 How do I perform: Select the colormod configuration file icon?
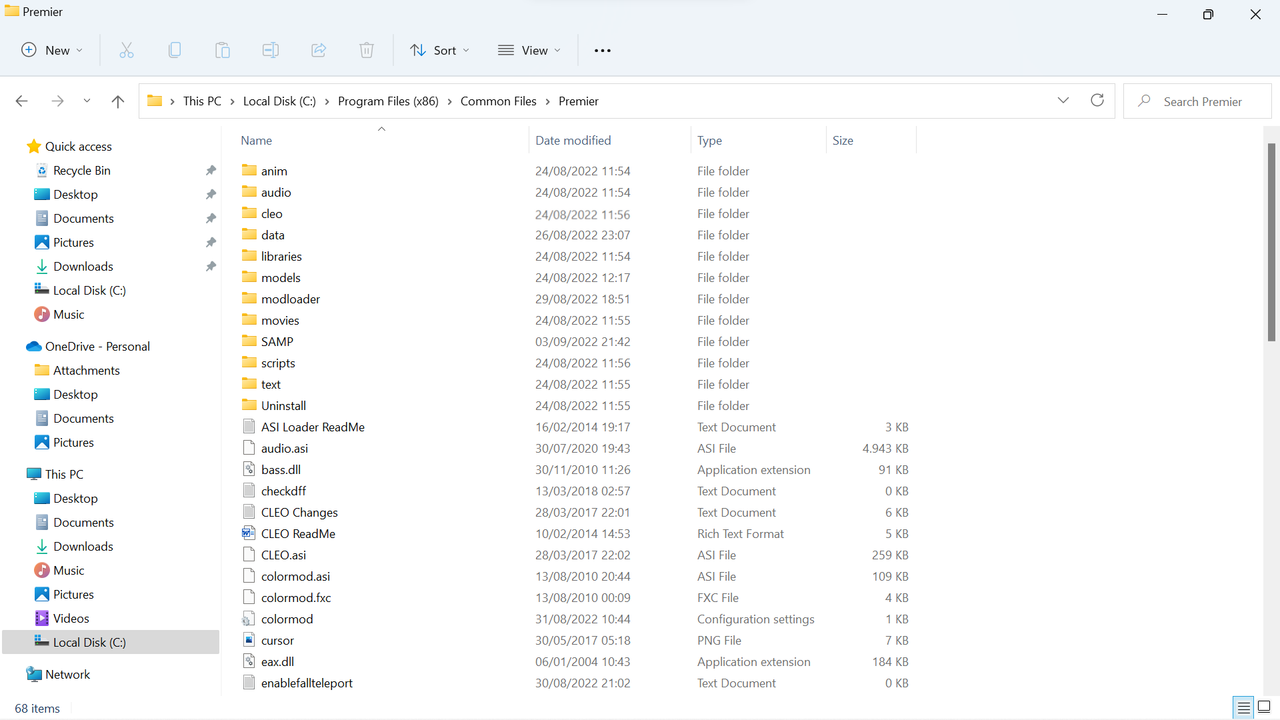pyautogui.click(x=249, y=619)
